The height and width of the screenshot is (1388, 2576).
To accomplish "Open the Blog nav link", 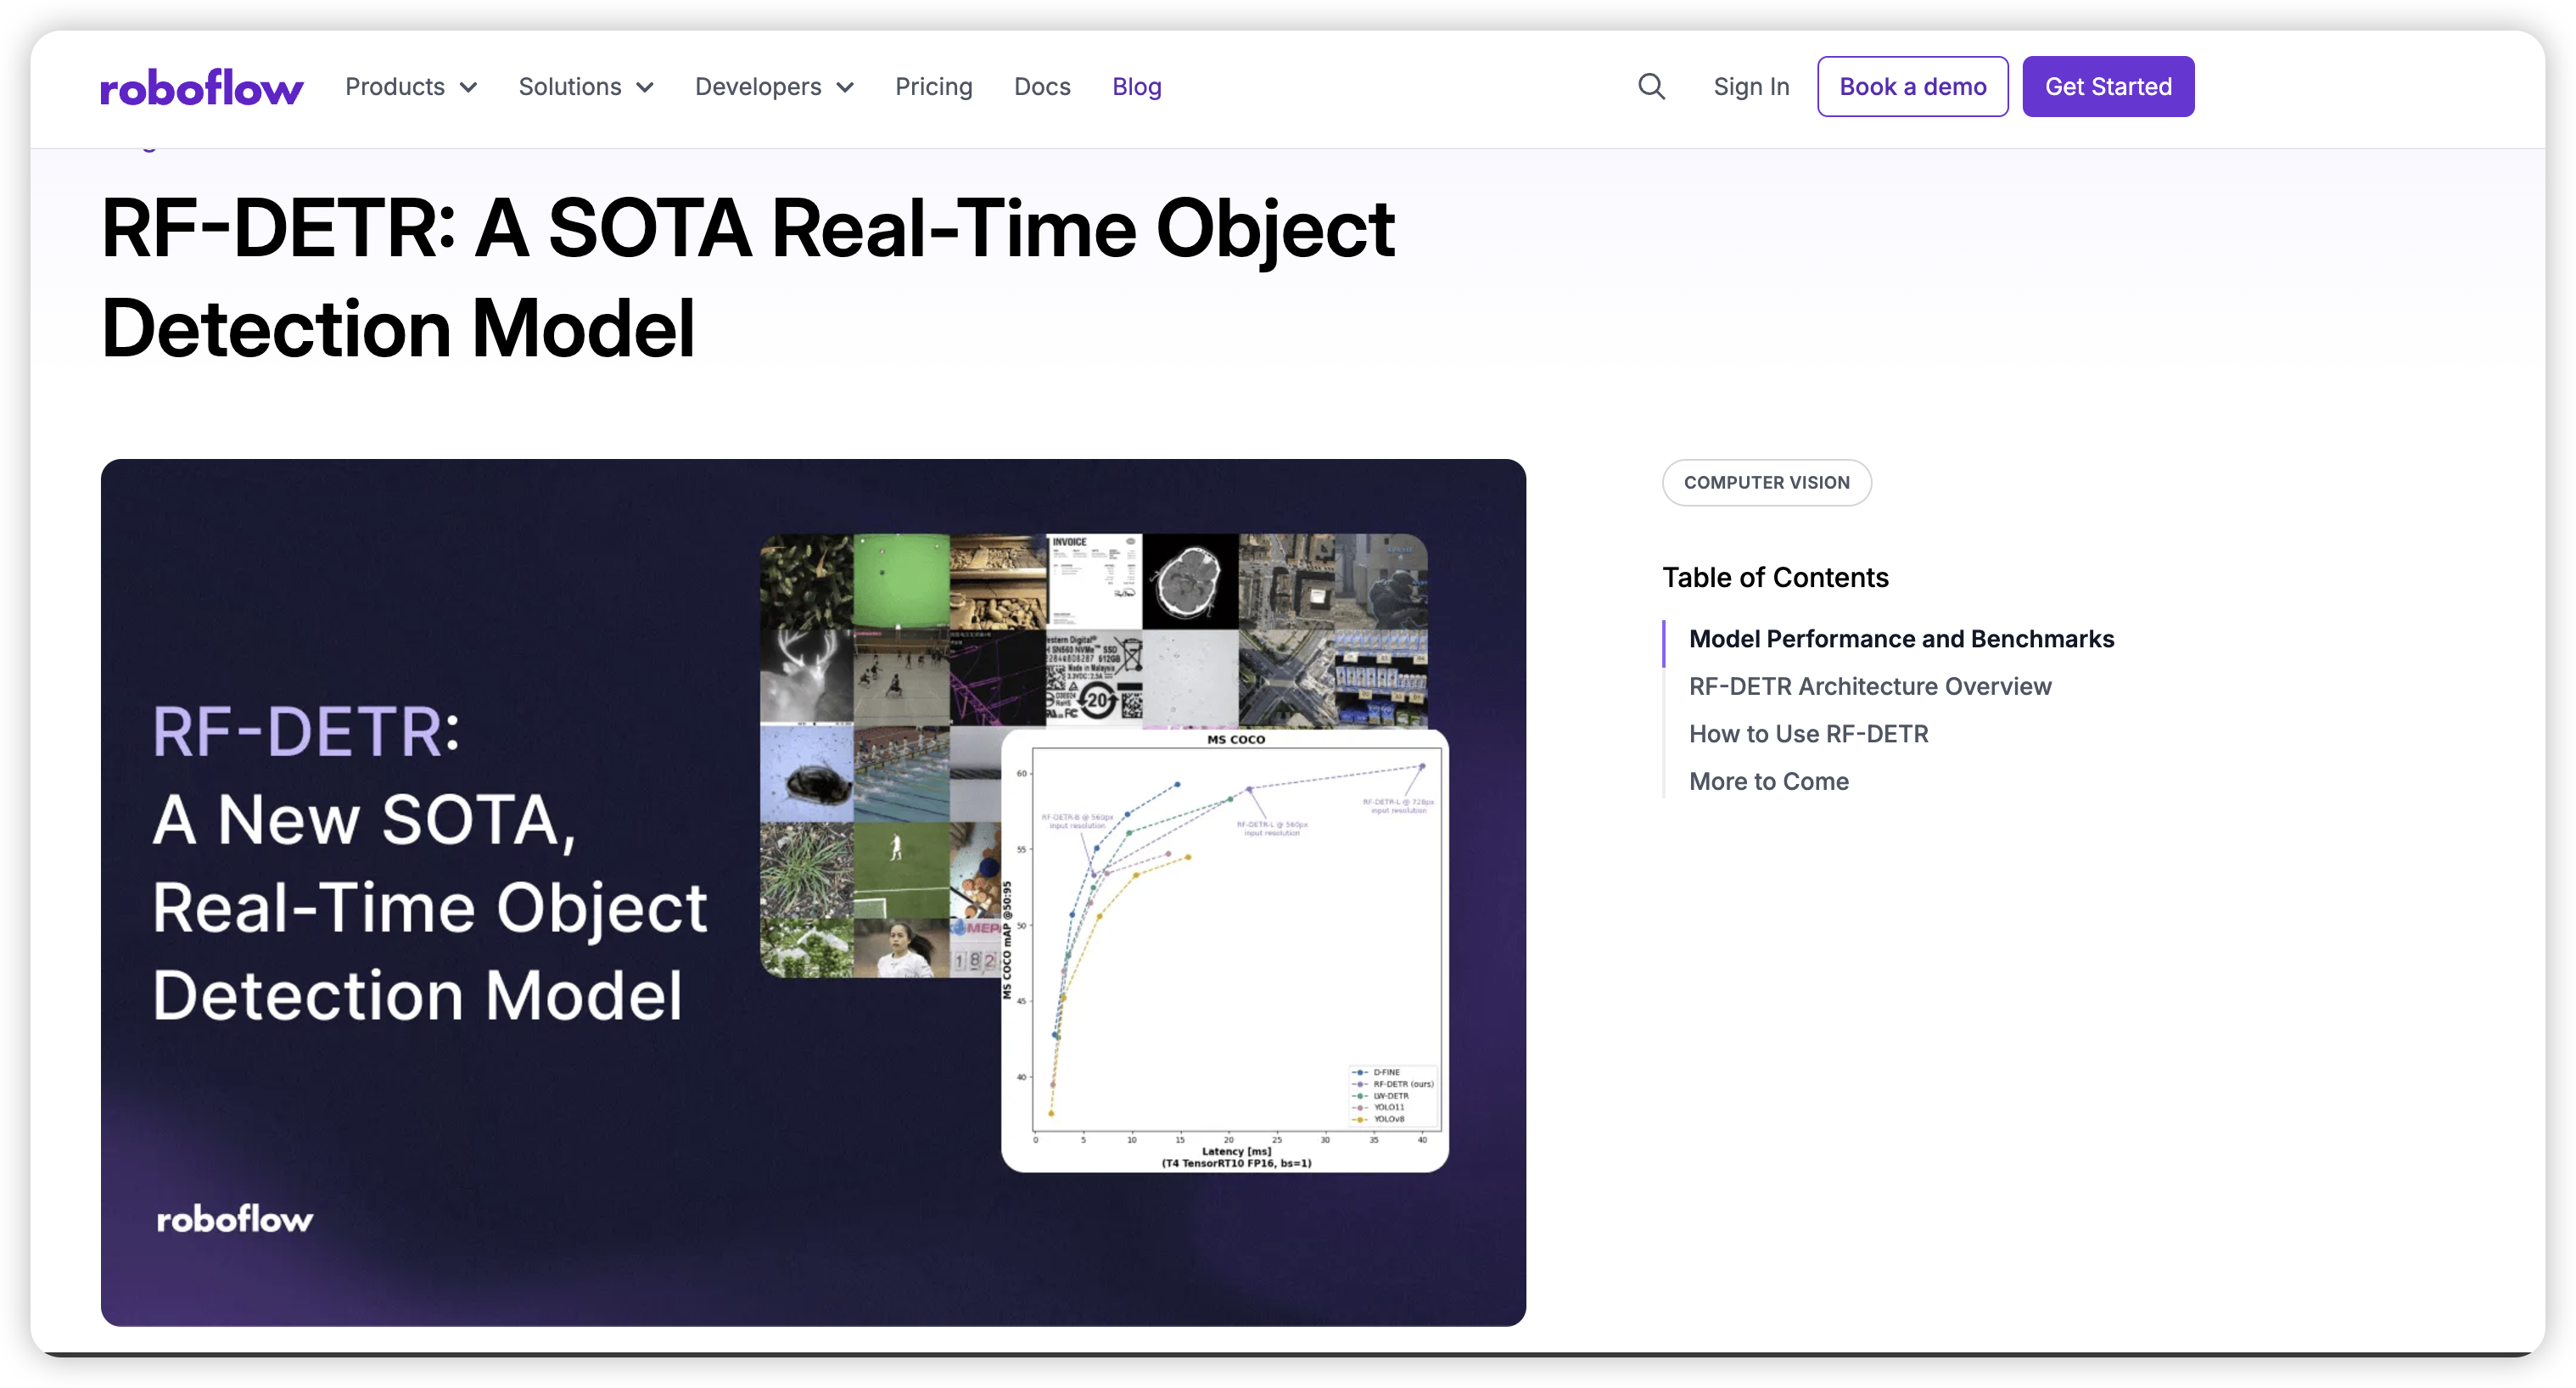I will coord(1136,87).
